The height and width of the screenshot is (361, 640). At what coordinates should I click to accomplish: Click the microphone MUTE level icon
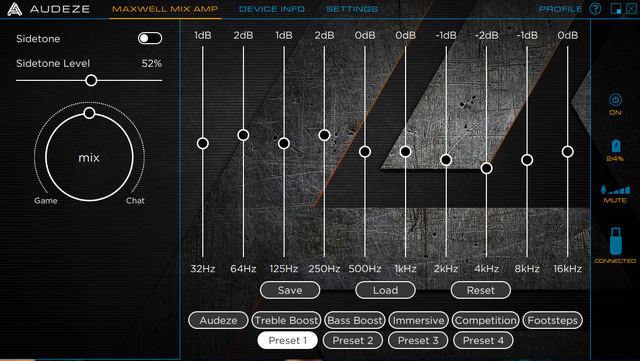click(615, 190)
